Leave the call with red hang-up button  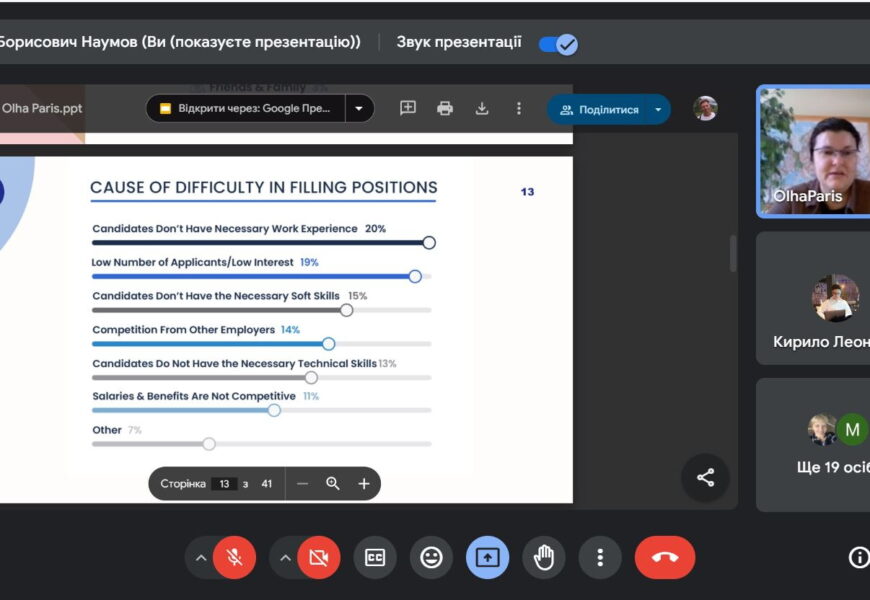point(664,558)
